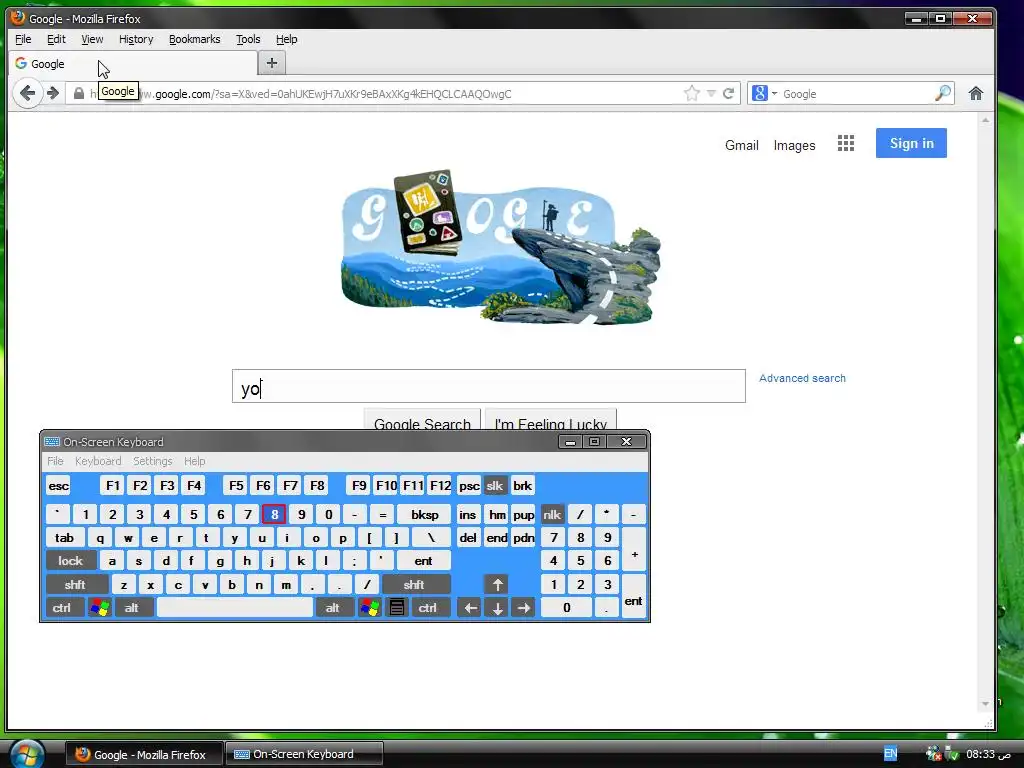1024x768 pixels.
Task: Open On-Screen Keyboard File menu
Action: pos(56,461)
